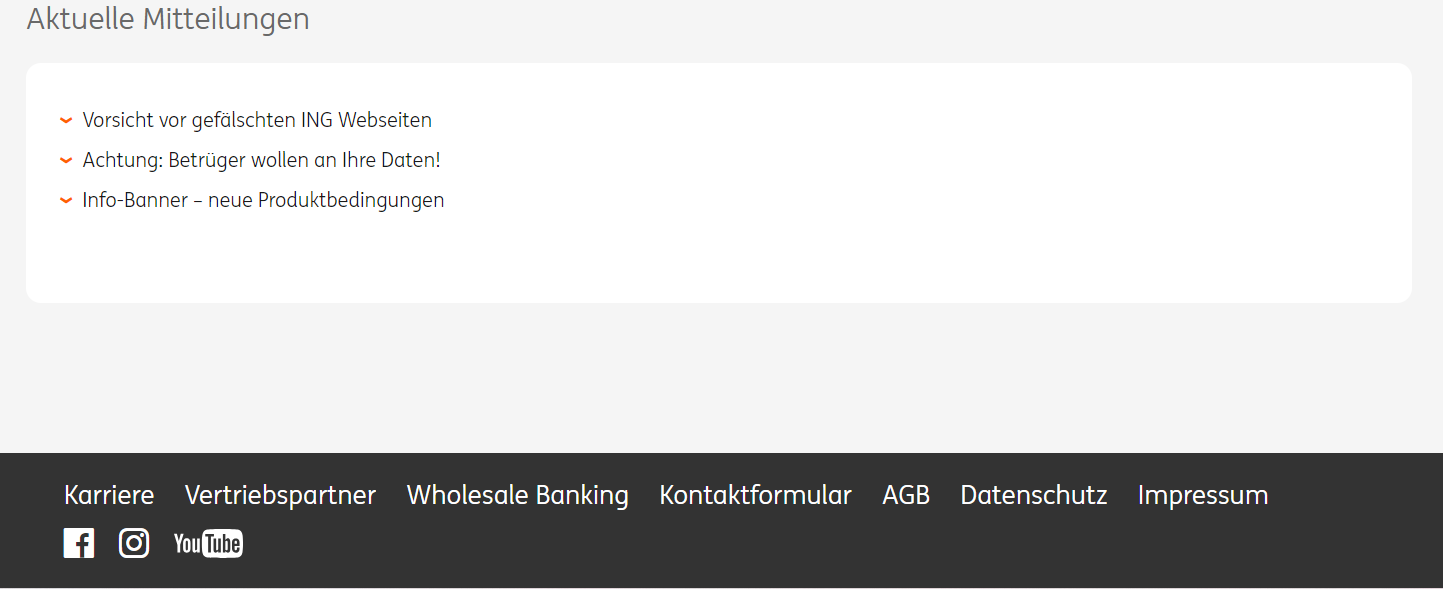Open the Instagram icon in footer
This screenshot has width=1443, height=589.
pyautogui.click(x=134, y=543)
